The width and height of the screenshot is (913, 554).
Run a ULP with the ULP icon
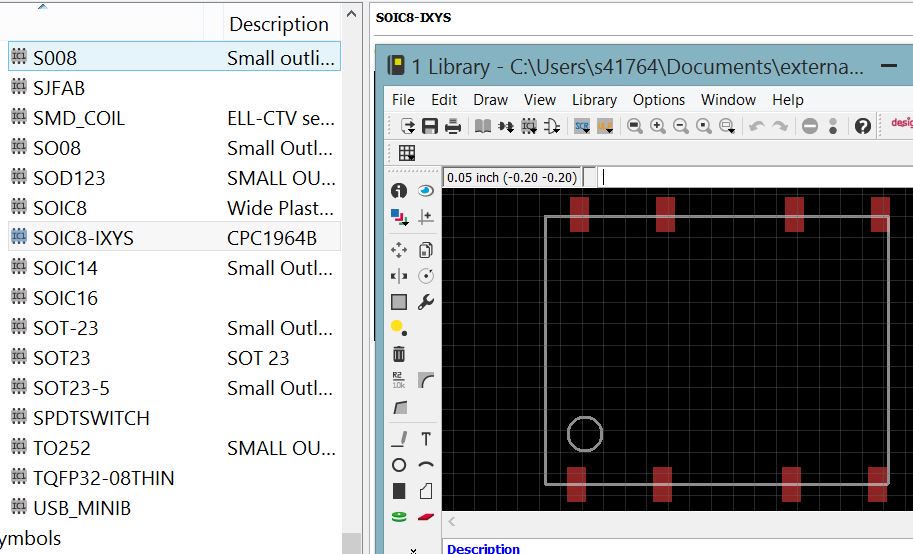(605, 126)
